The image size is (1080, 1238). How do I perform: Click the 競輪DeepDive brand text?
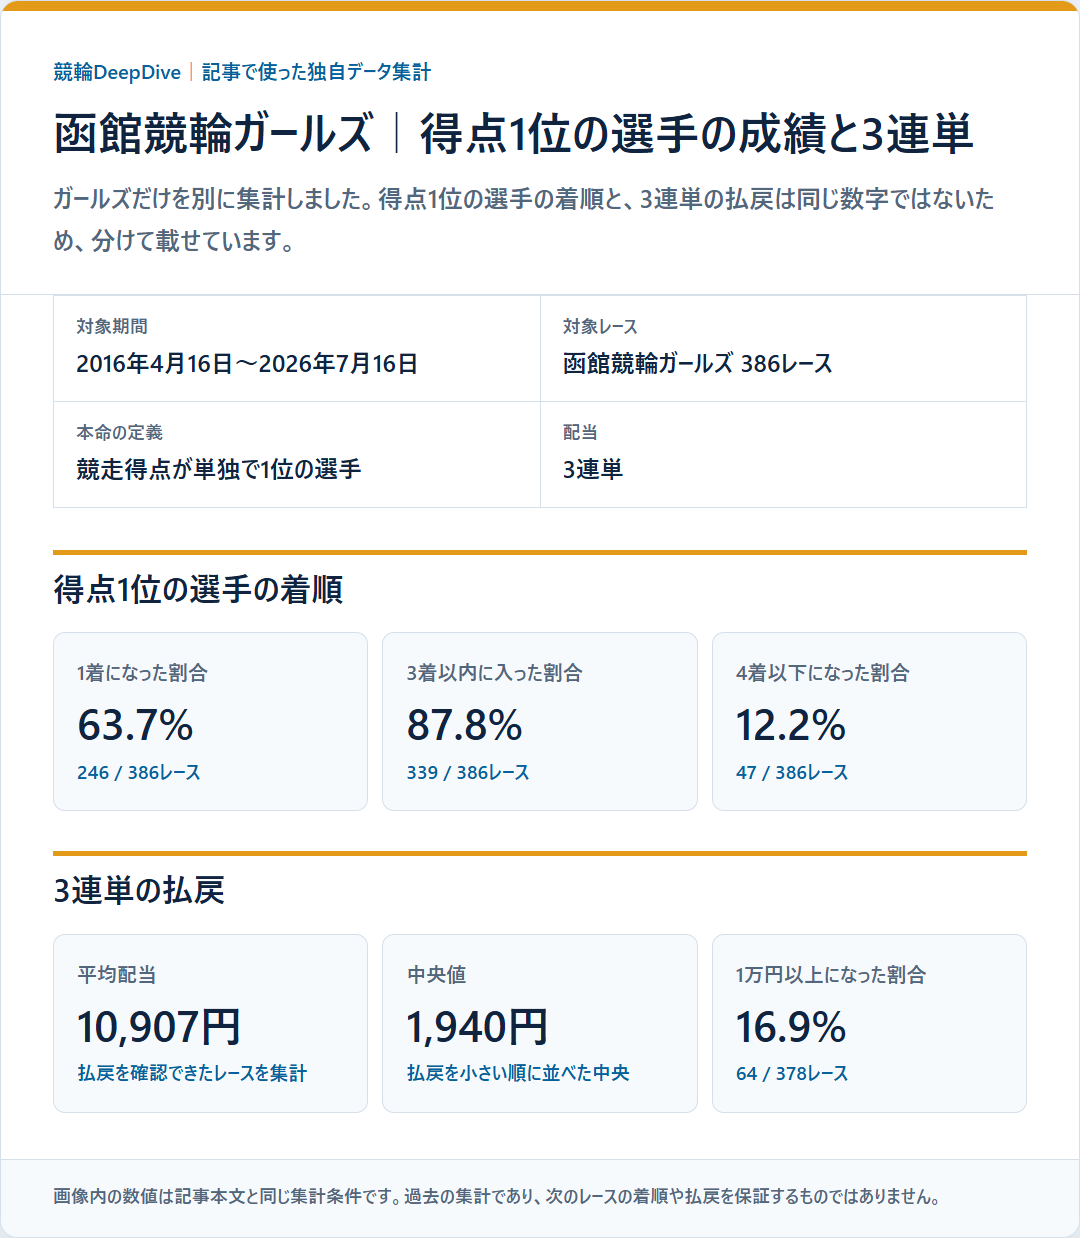(x=117, y=72)
